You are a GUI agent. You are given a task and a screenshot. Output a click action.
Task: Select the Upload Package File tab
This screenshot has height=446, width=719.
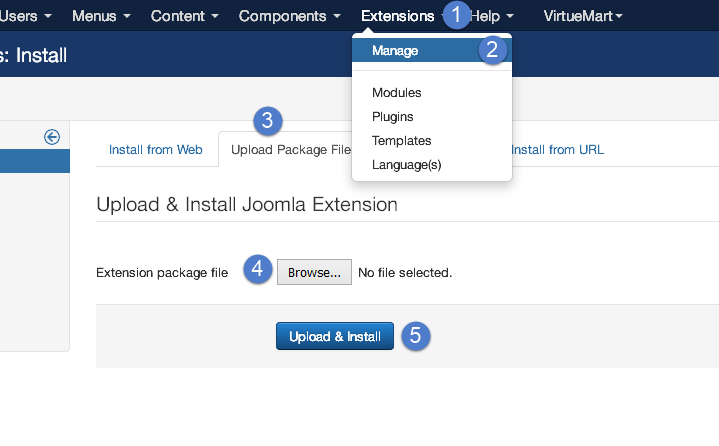coord(290,150)
